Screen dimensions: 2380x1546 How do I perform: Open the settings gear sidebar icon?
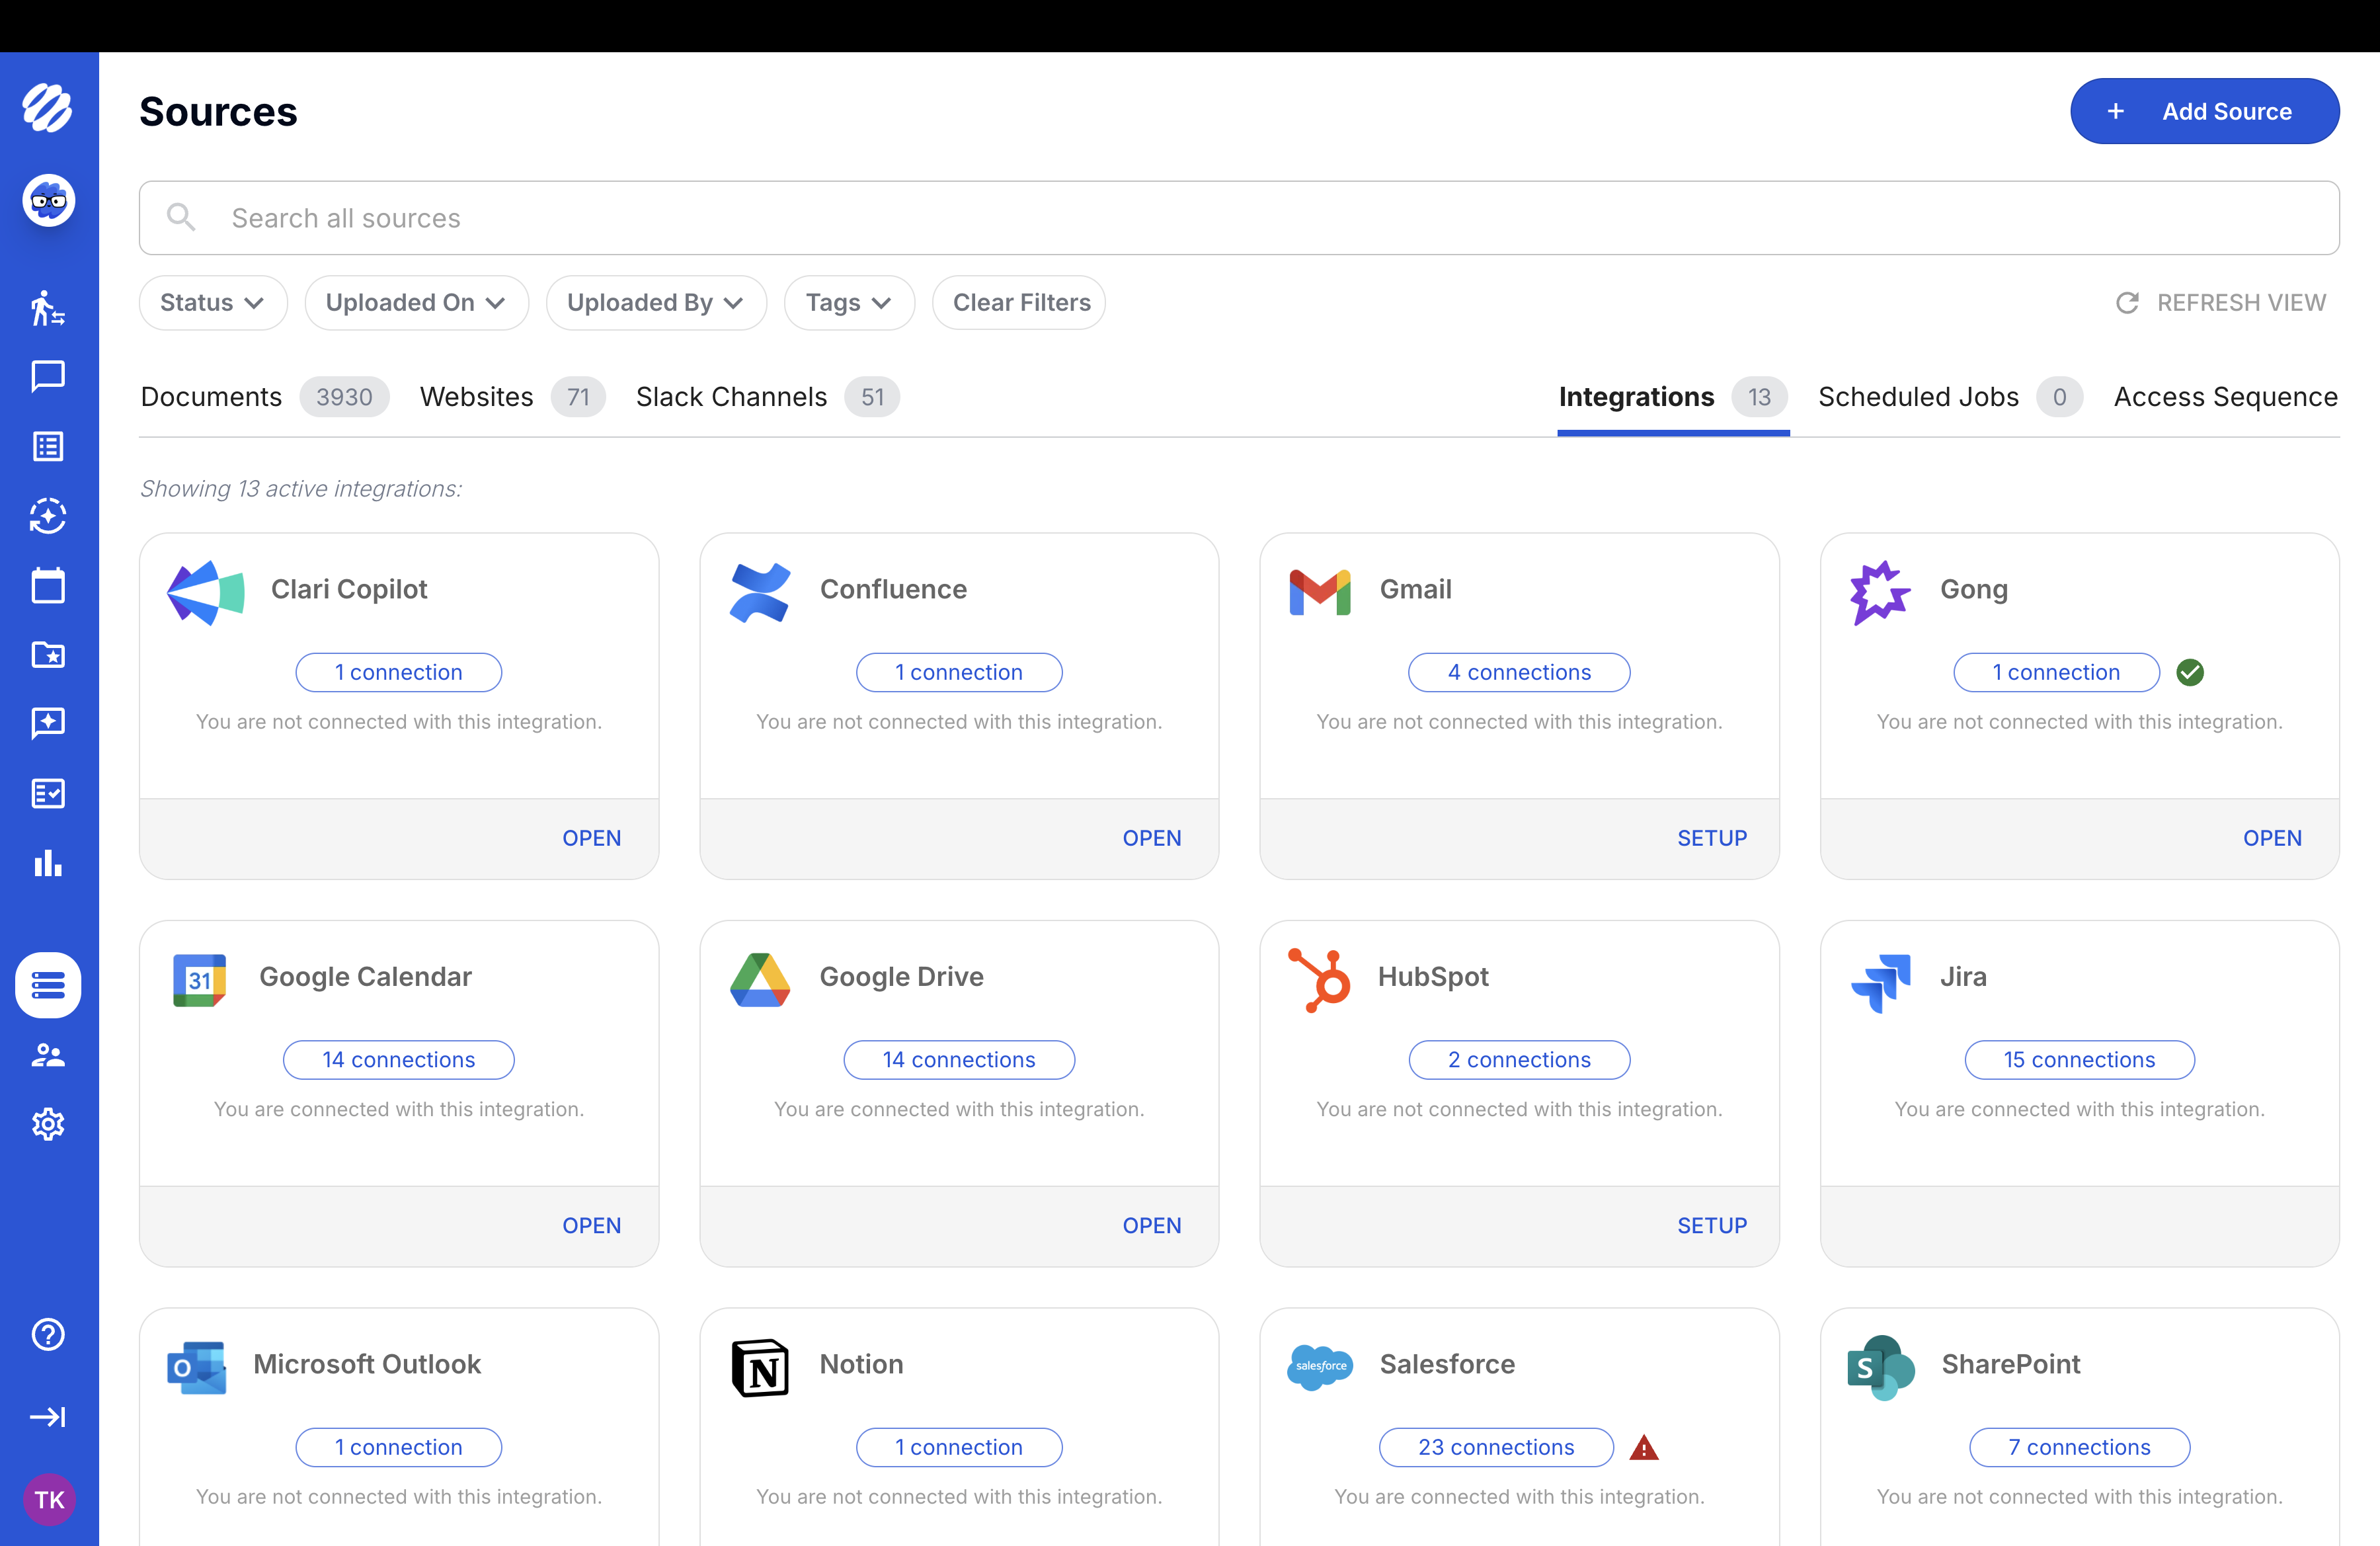[x=48, y=1124]
